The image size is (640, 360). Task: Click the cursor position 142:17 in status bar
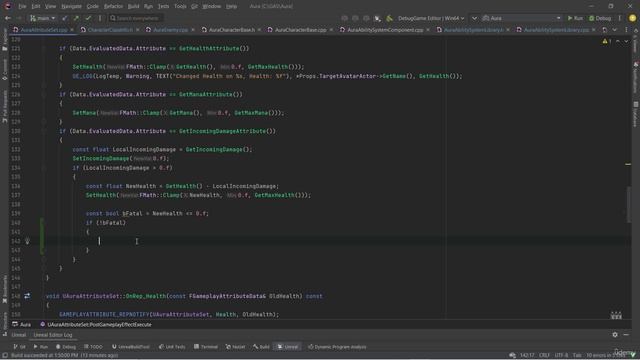coord(527,355)
